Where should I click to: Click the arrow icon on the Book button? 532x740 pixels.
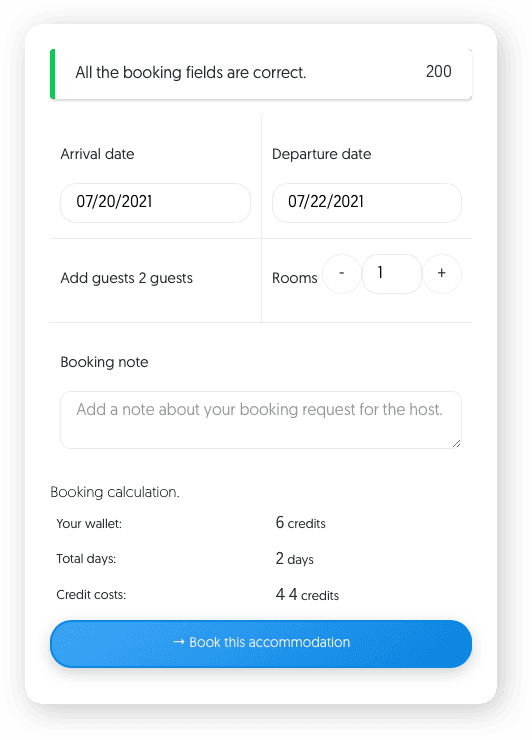pyautogui.click(x=178, y=642)
